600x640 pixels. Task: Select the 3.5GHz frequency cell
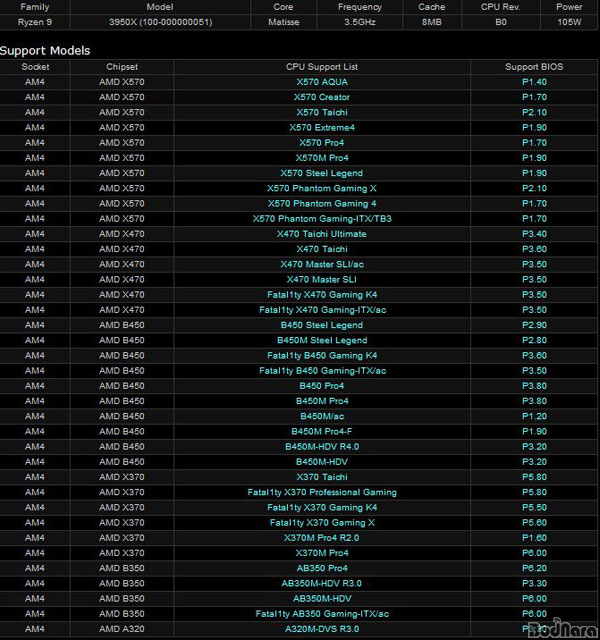[x=360, y=22]
